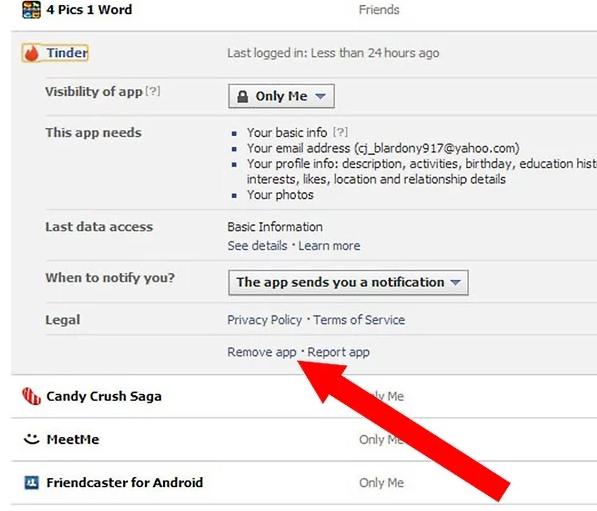Open the Terms of Service link

[359, 320]
